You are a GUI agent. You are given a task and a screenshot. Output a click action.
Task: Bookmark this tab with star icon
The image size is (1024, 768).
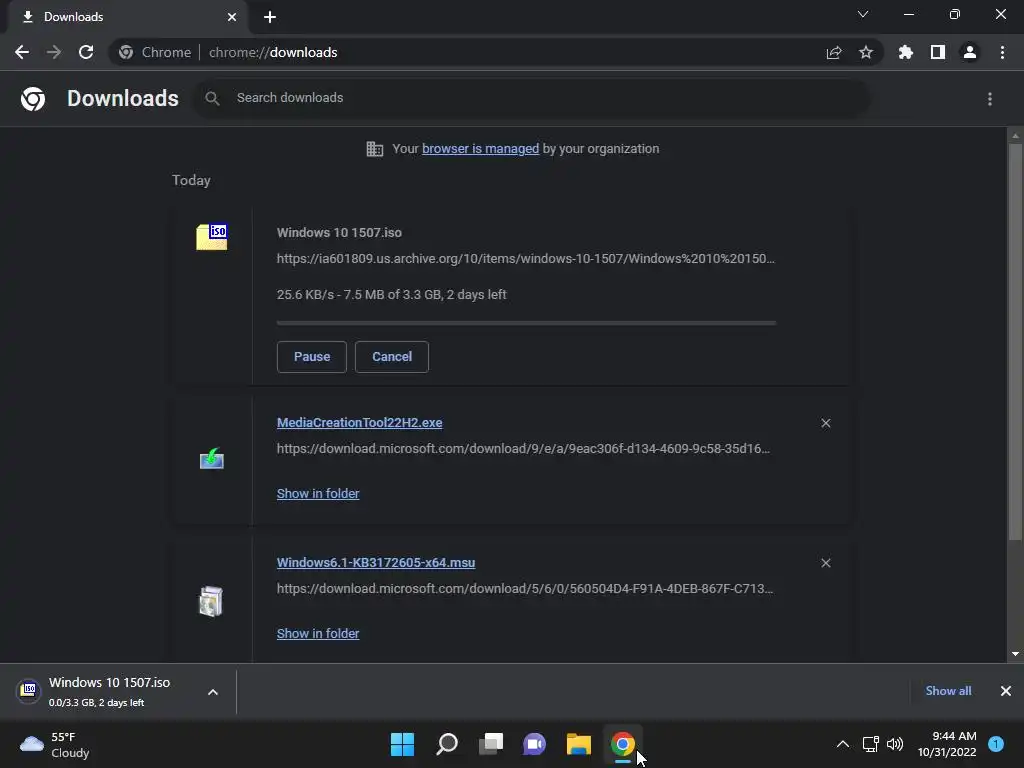pyautogui.click(x=866, y=52)
